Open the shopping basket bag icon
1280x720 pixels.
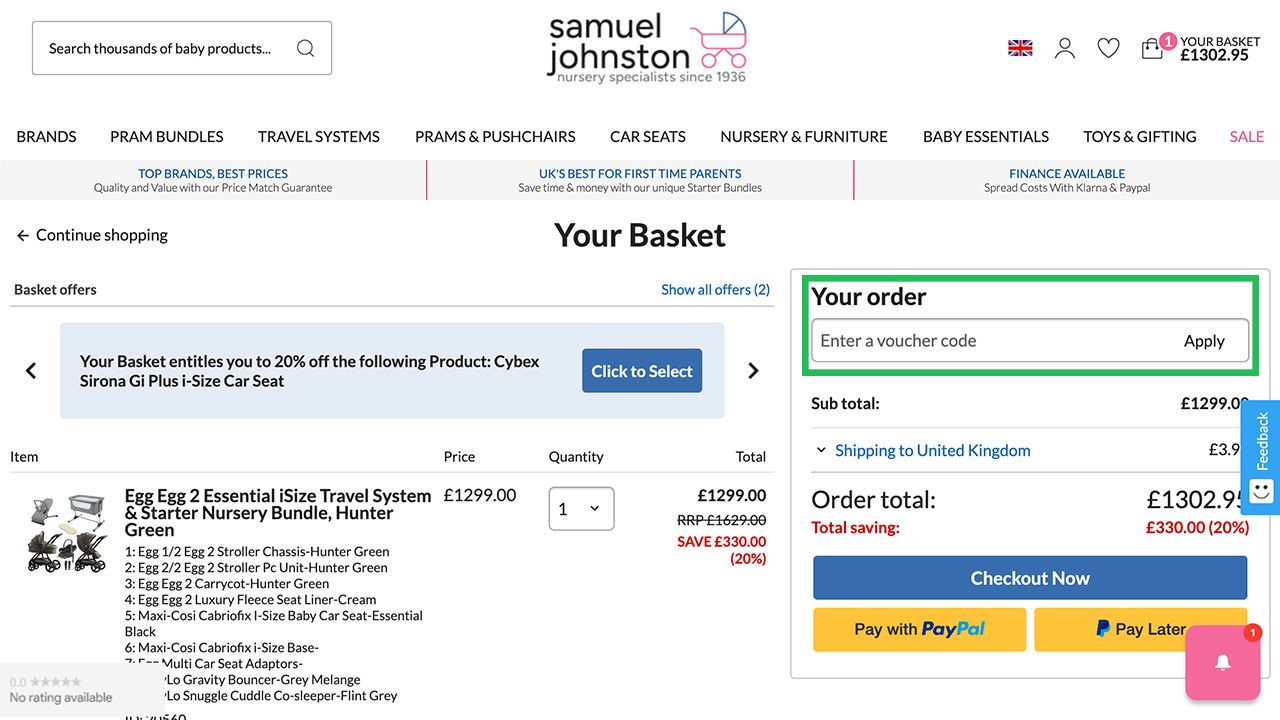pos(1152,48)
